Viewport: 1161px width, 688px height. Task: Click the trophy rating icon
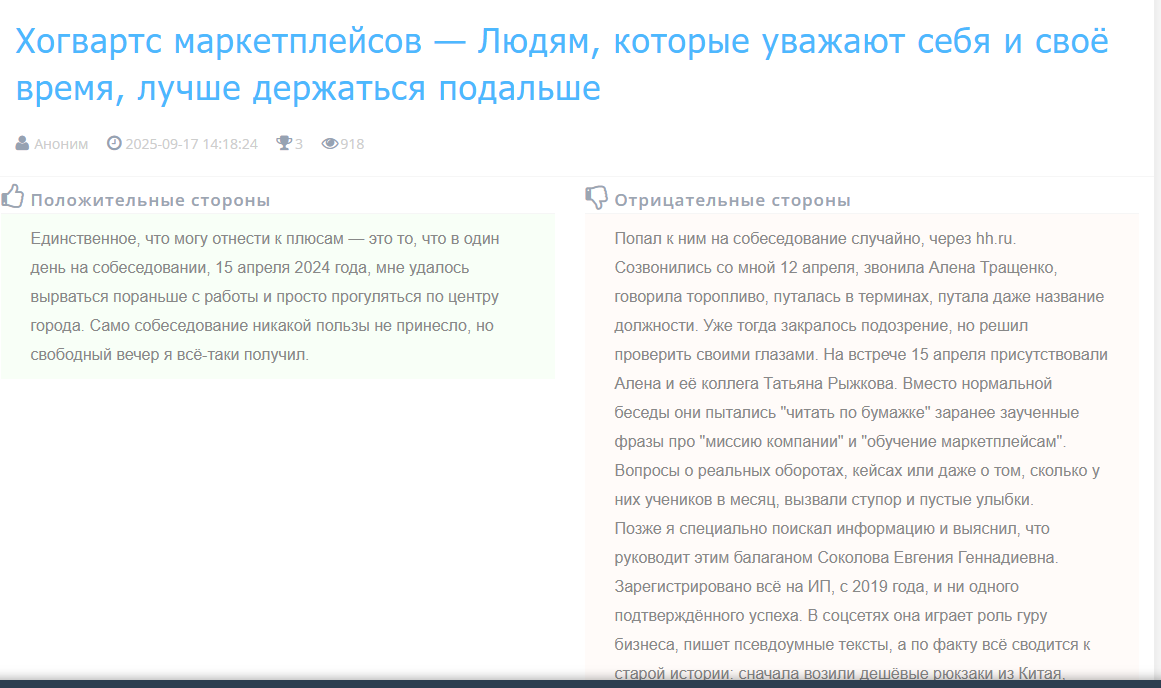tap(284, 144)
